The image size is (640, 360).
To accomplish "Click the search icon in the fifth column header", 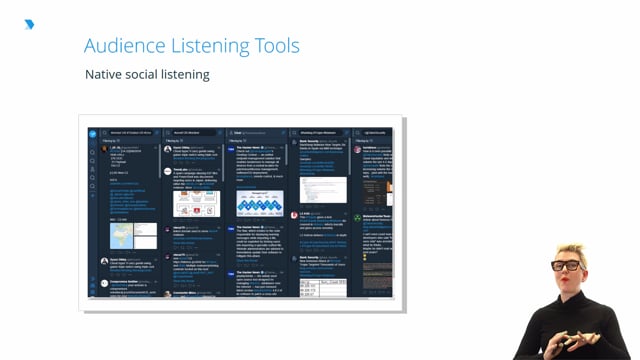I will (x=358, y=133).
